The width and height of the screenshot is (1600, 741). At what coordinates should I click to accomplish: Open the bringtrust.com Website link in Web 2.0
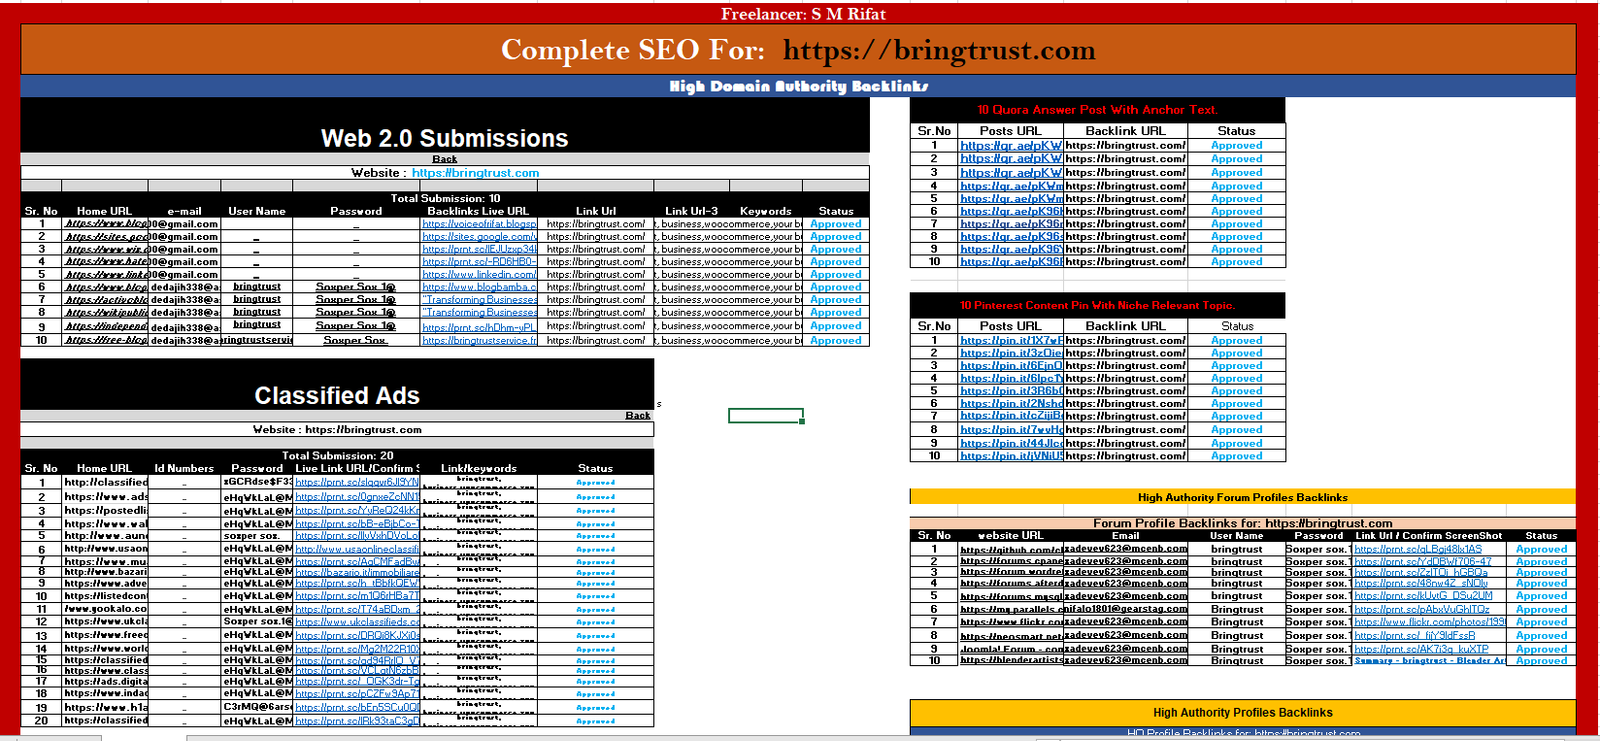point(475,173)
